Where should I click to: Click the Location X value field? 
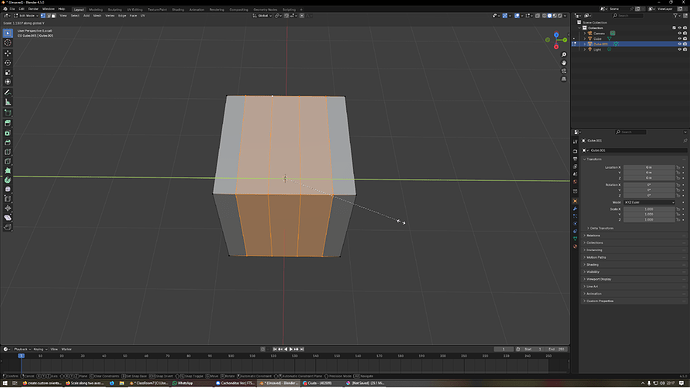(x=649, y=168)
